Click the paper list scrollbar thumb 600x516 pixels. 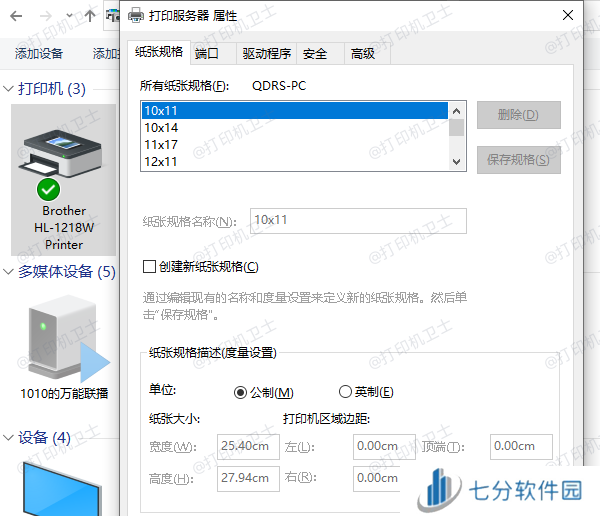pos(456,128)
